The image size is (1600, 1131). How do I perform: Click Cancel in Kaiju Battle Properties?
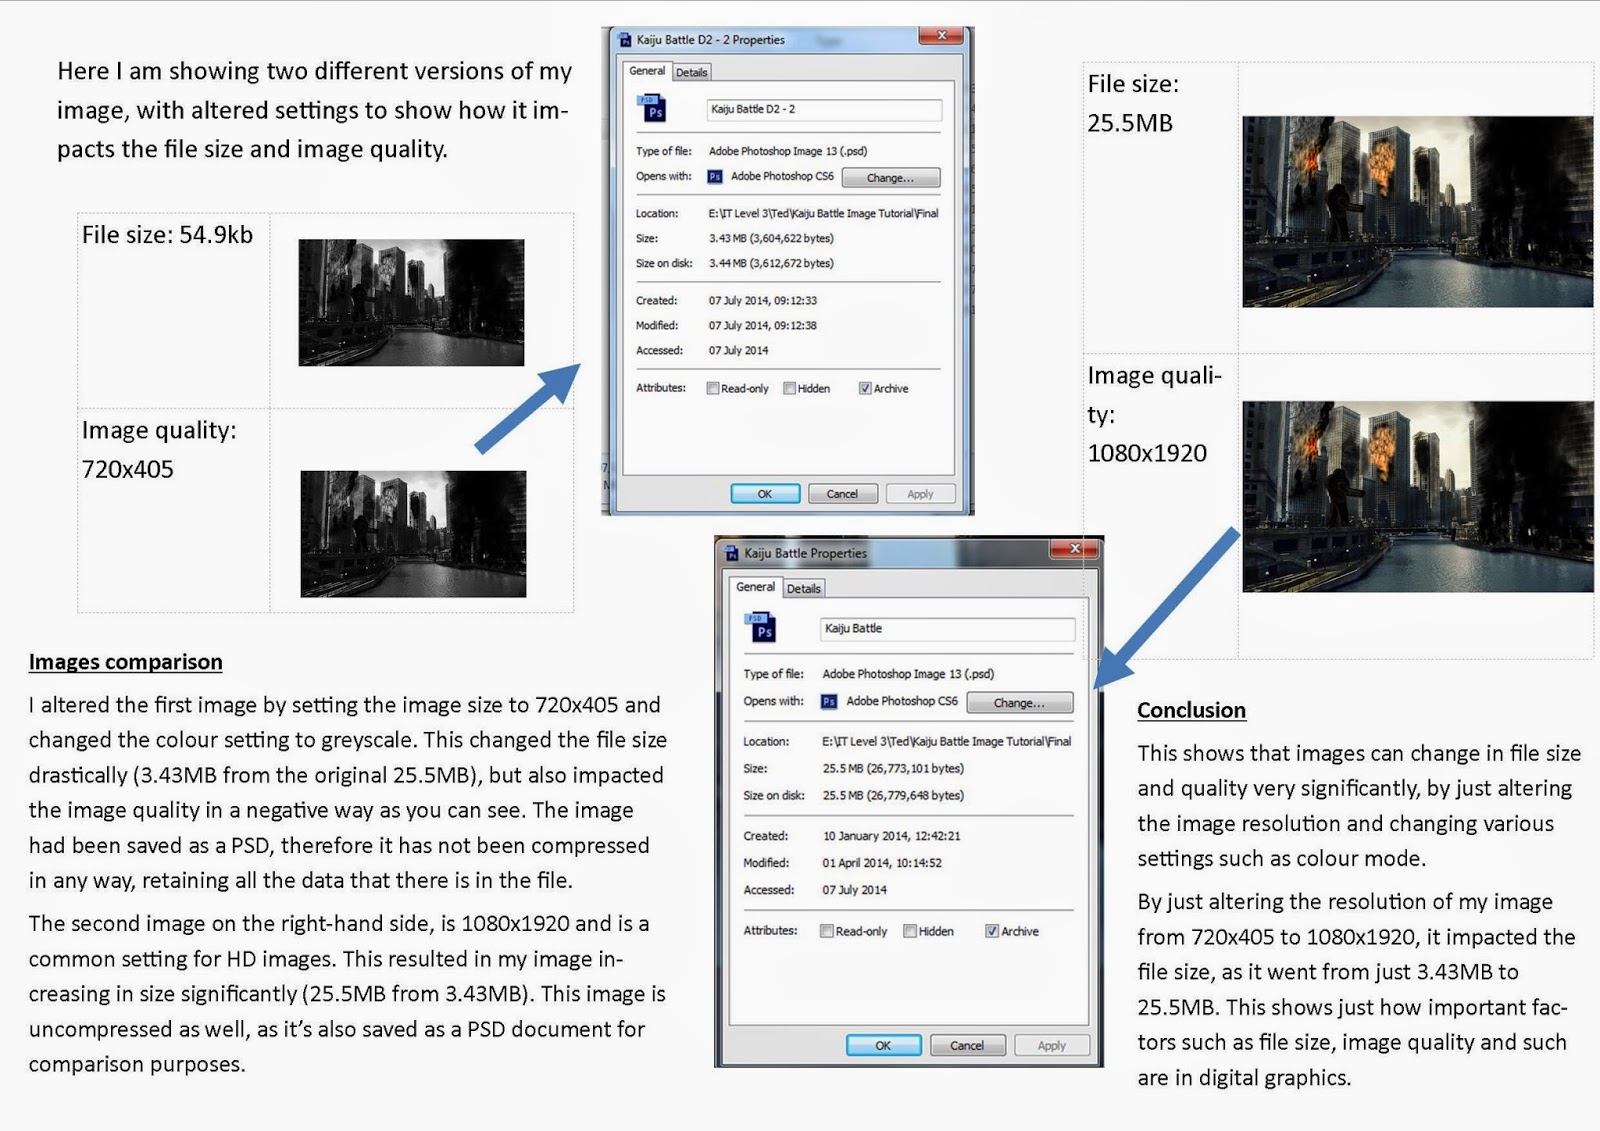(967, 1044)
